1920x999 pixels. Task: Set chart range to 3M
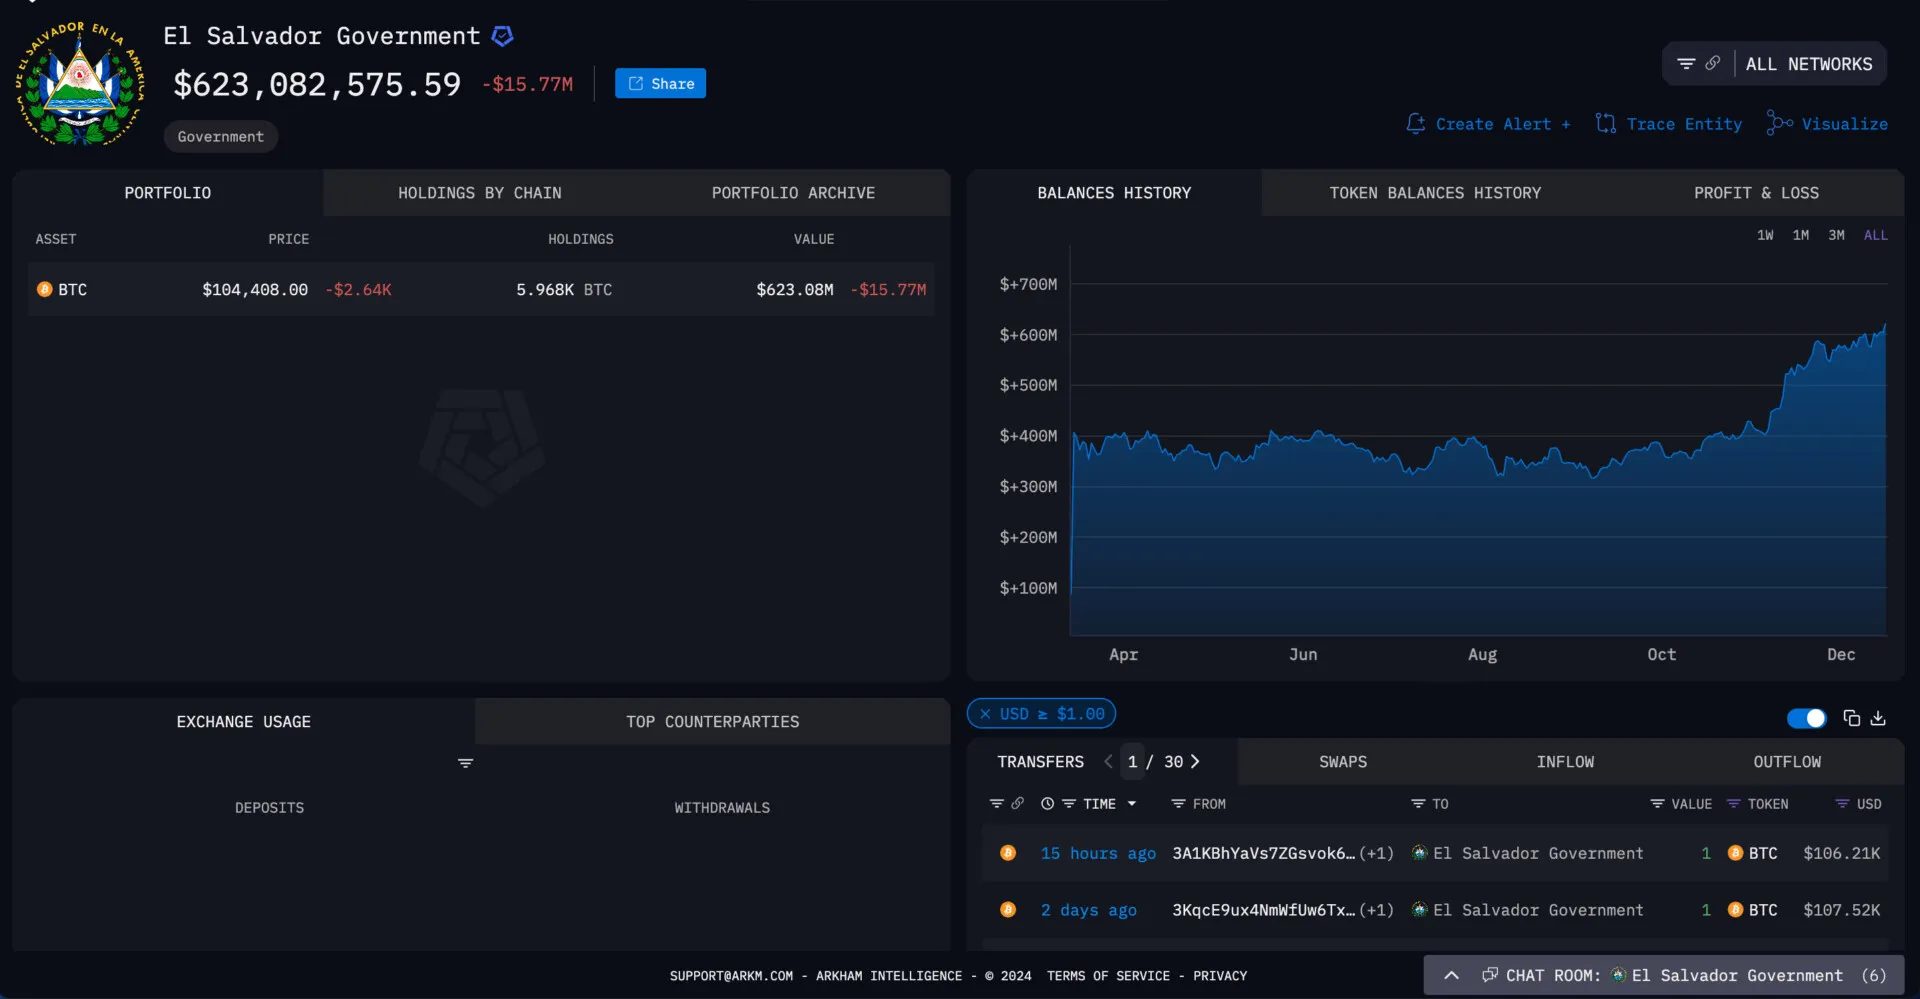pos(1836,235)
